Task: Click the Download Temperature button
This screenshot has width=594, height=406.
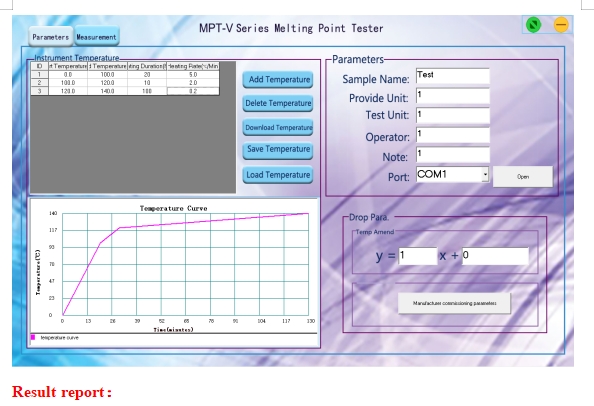Action: [278, 128]
